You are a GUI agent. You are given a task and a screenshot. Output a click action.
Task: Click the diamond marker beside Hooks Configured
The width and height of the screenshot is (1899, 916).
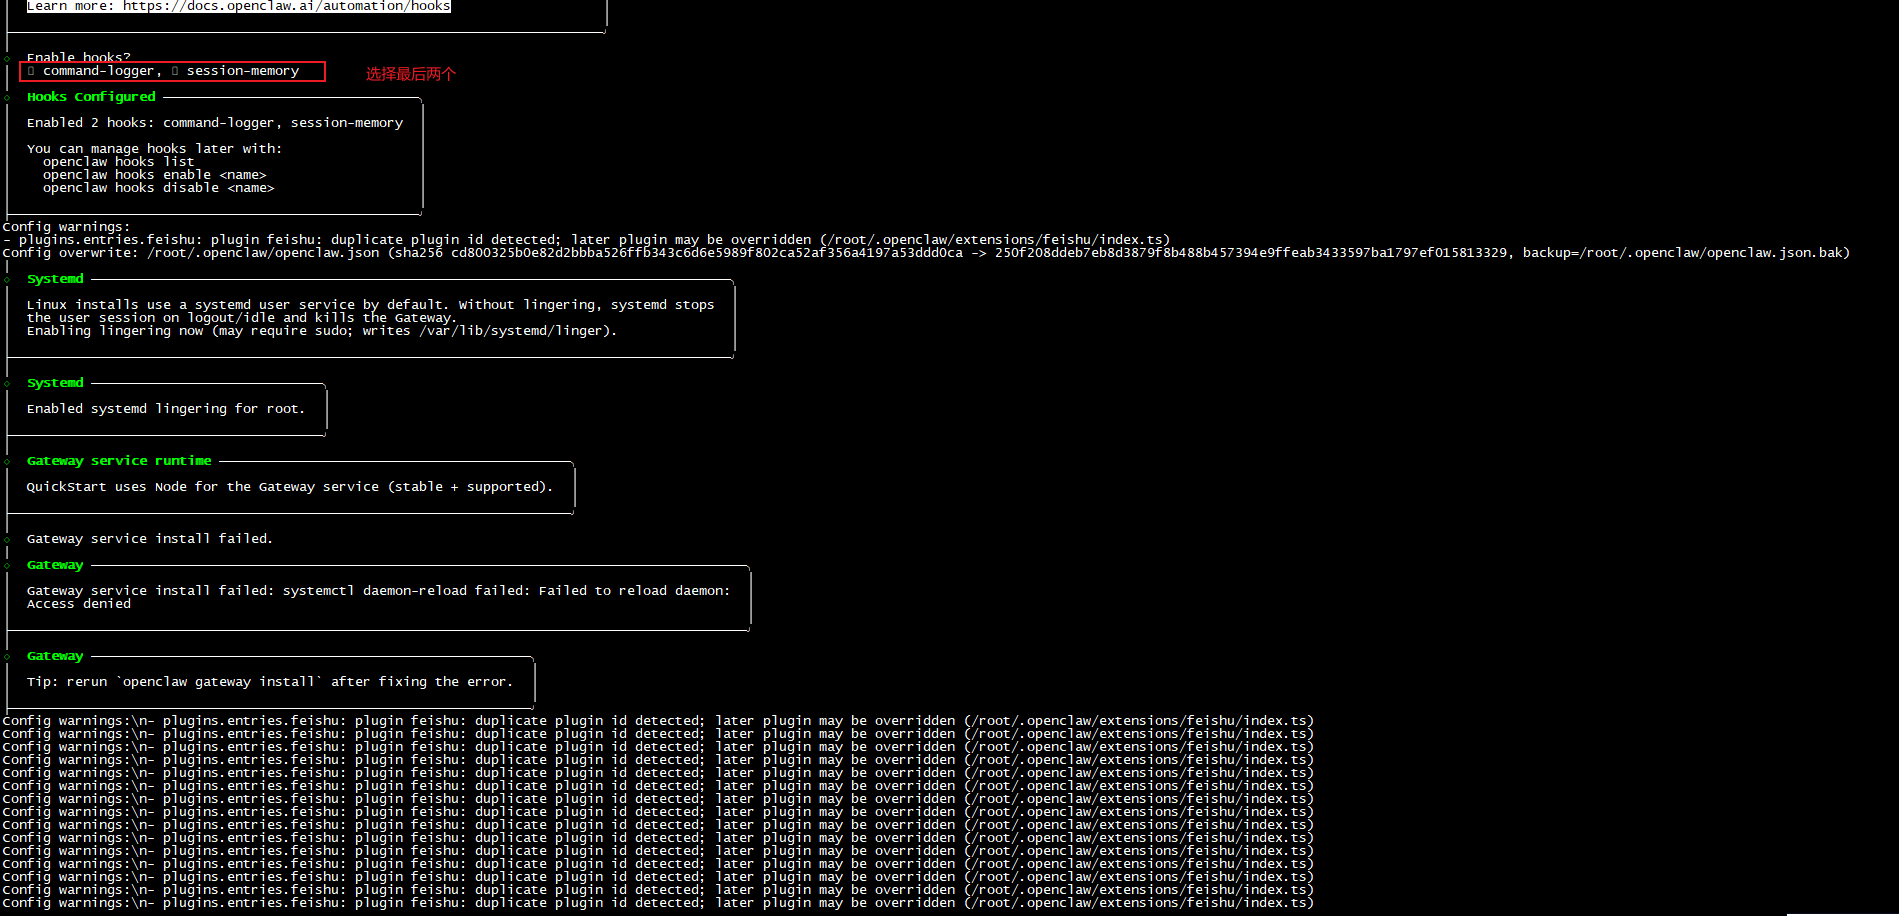[7, 98]
